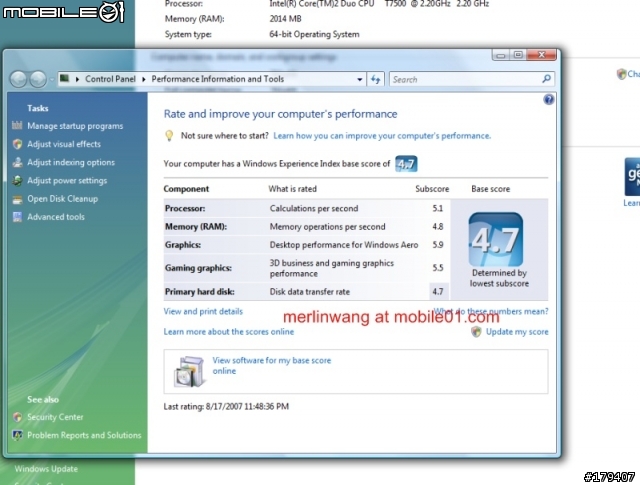This screenshot has width=640, height=485.
Task: Select the Memory (RAM) row label
Action: [x=196, y=227]
